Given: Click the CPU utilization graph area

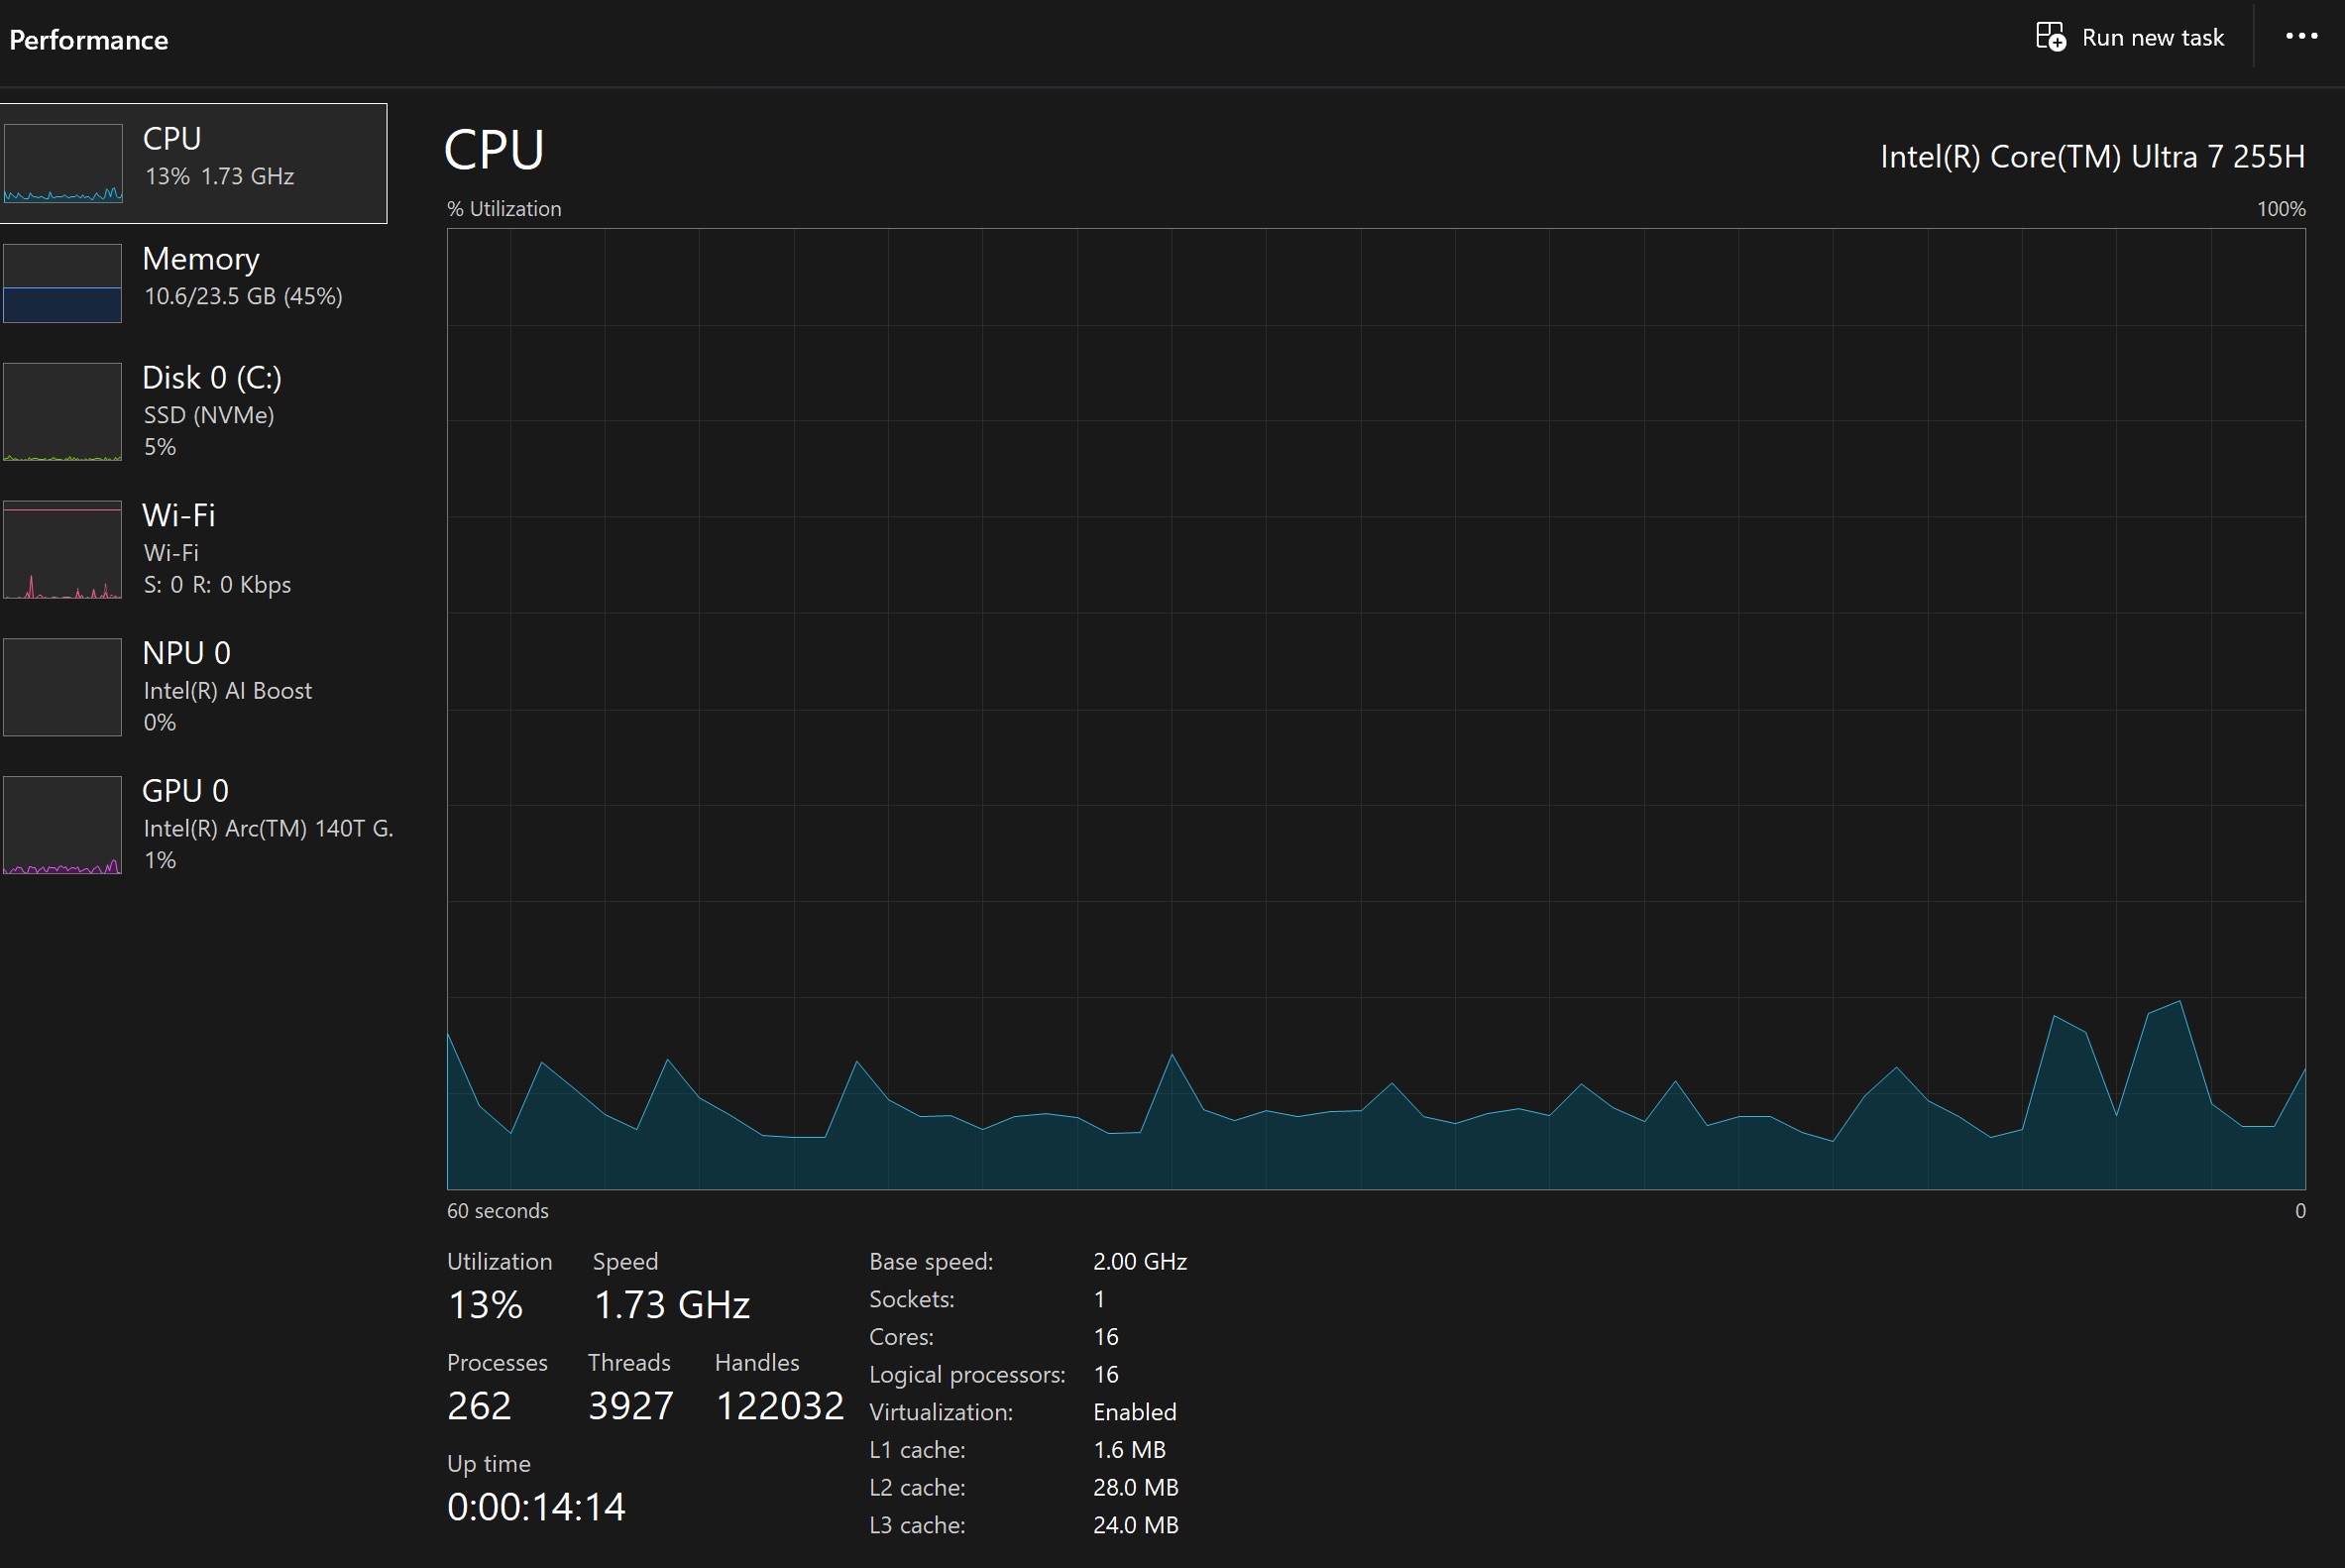Looking at the screenshot, I should [1375, 708].
